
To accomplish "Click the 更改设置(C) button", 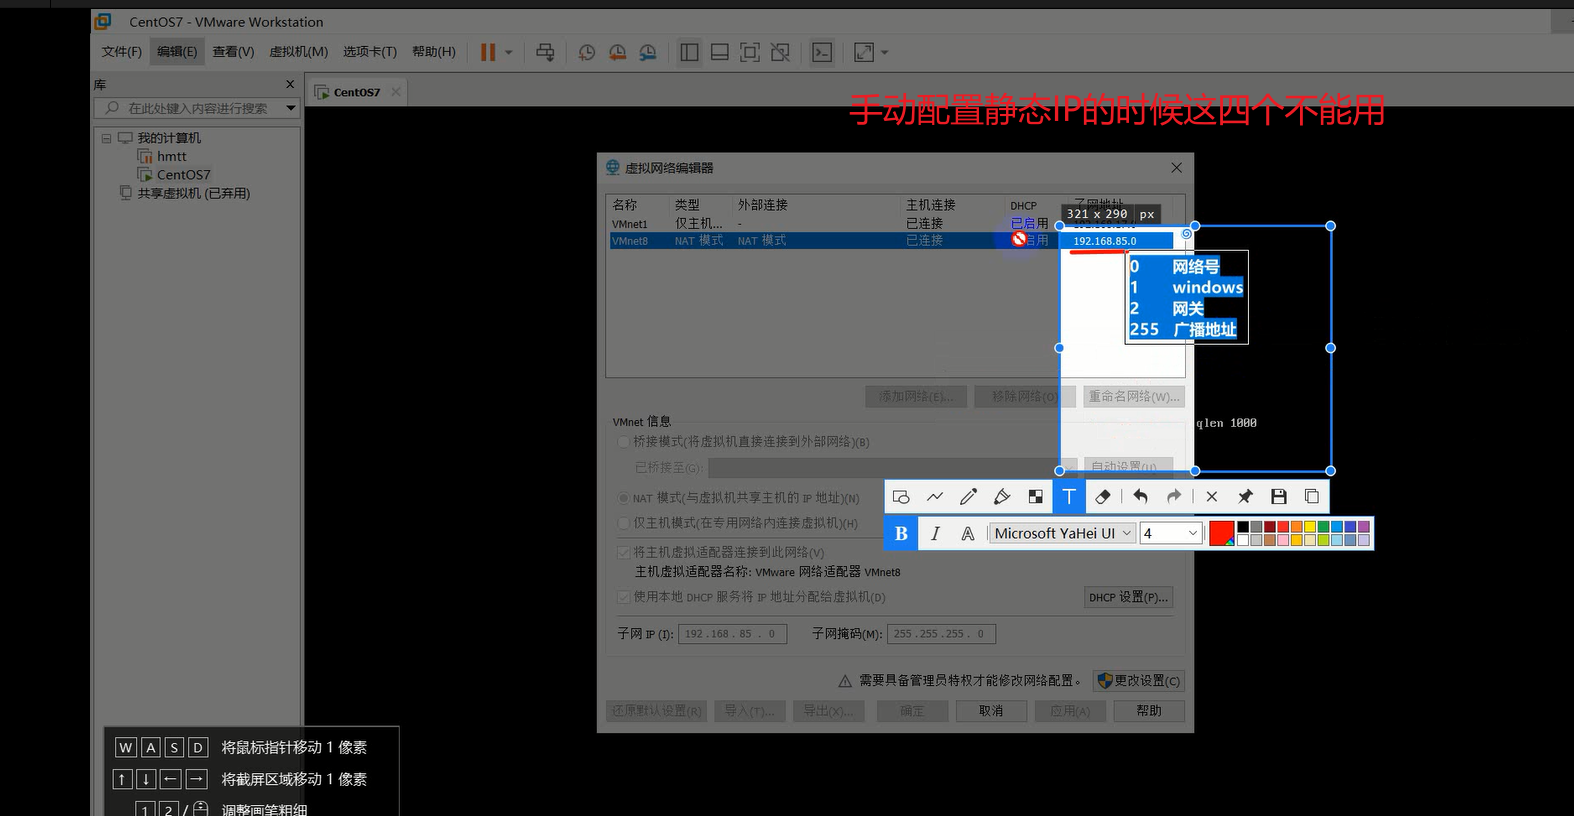I will coord(1139,681).
